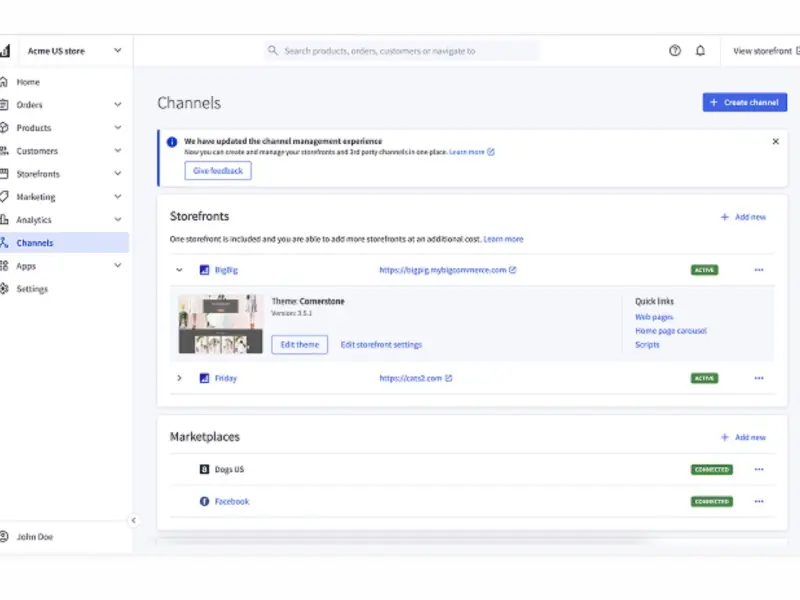Image resolution: width=800 pixels, height=600 pixels.
Task: Click the search magnifier icon
Action: click(273, 51)
